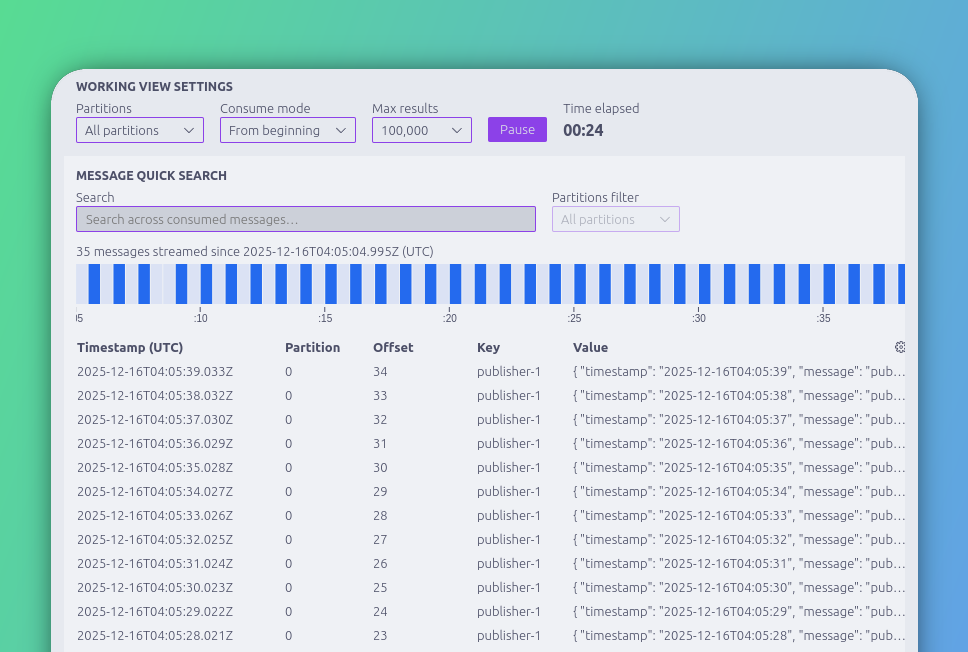This screenshot has height=652, width=968.
Task: Select the :20 marker on the timeline
Action: (x=449, y=318)
